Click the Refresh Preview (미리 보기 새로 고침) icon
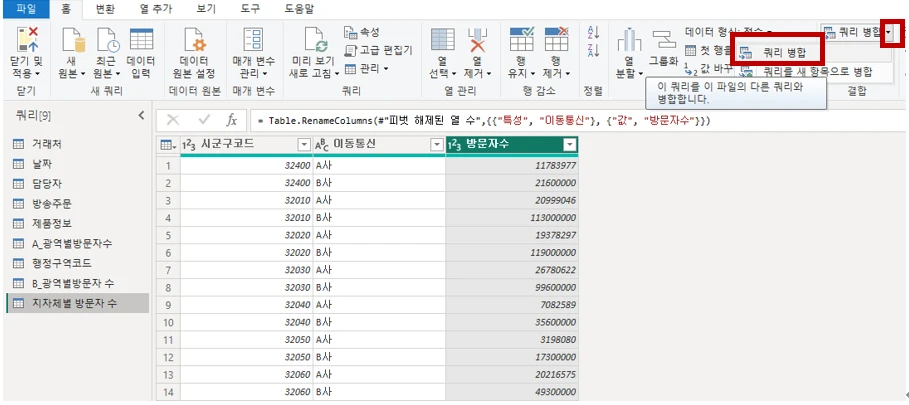The height and width of the screenshot is (405, 909). [x=317, y=40]
